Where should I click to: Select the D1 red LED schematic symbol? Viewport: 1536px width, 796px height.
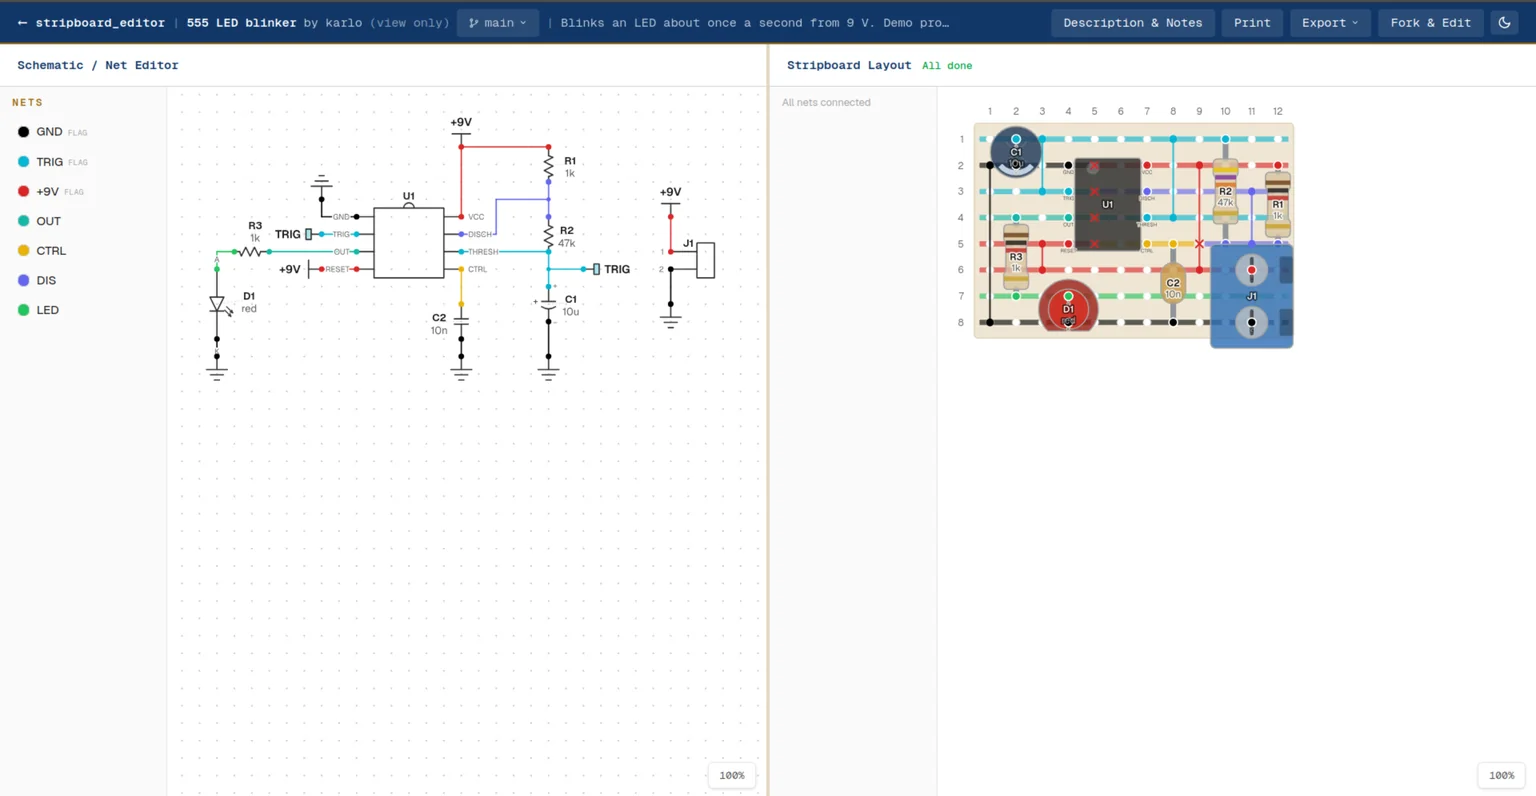[218, 305]
